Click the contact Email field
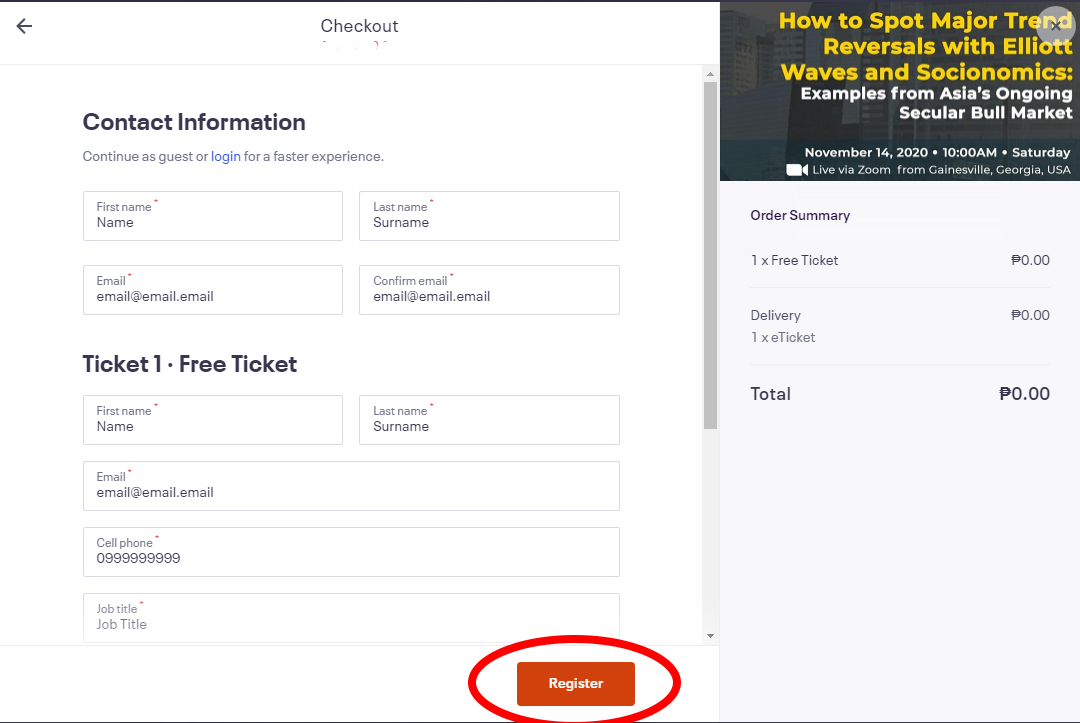 click(x=213, y=290)
